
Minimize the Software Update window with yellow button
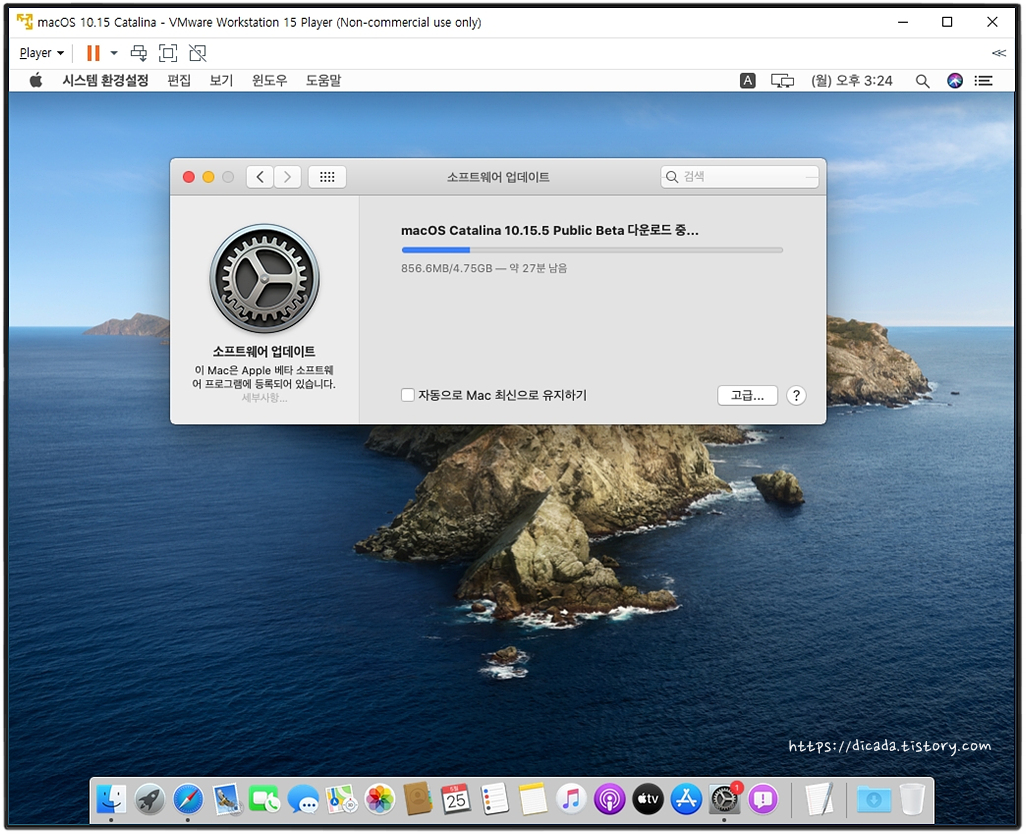tap(208, 177)
